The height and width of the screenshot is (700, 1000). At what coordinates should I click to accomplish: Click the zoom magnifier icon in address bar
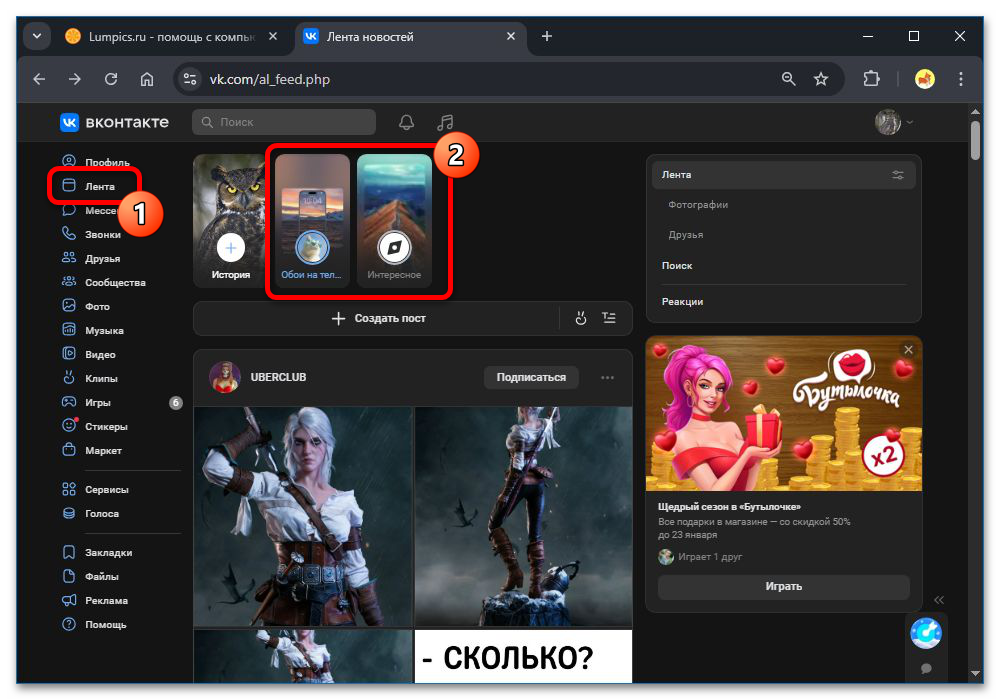(x=788, y=79)
